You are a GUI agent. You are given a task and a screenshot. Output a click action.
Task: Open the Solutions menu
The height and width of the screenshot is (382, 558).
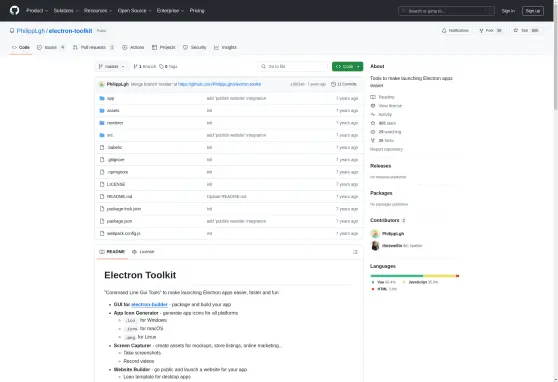66,11
